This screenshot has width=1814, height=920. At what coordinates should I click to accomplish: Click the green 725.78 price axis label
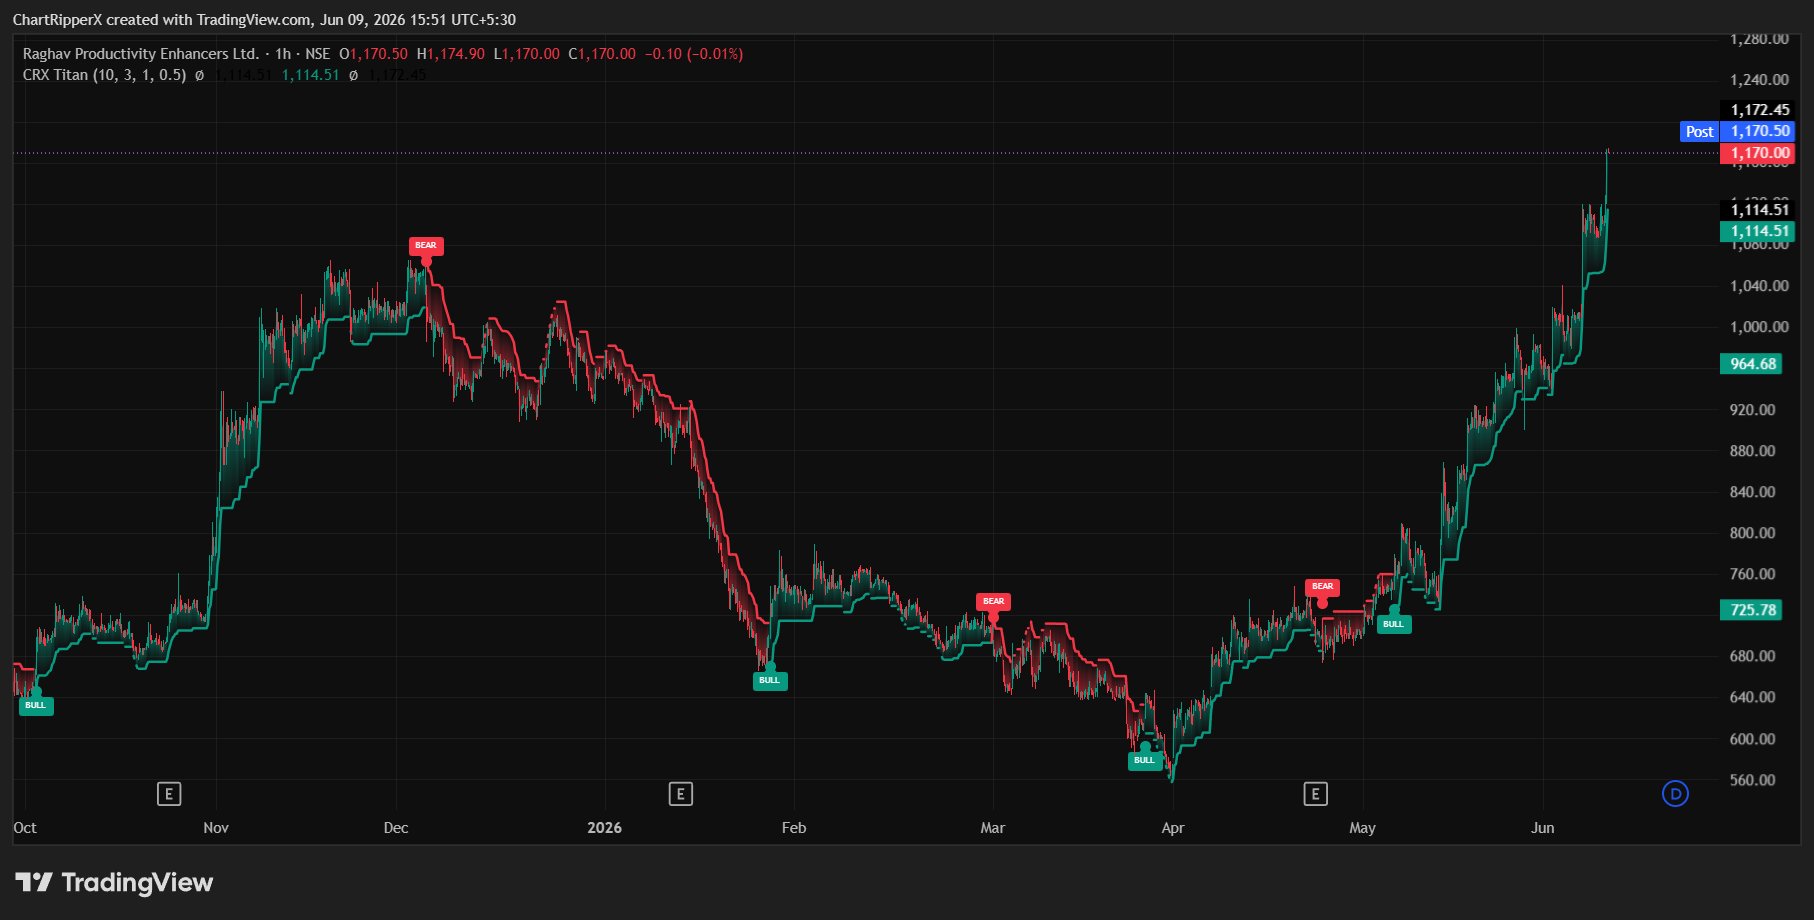pos(1752,610)
